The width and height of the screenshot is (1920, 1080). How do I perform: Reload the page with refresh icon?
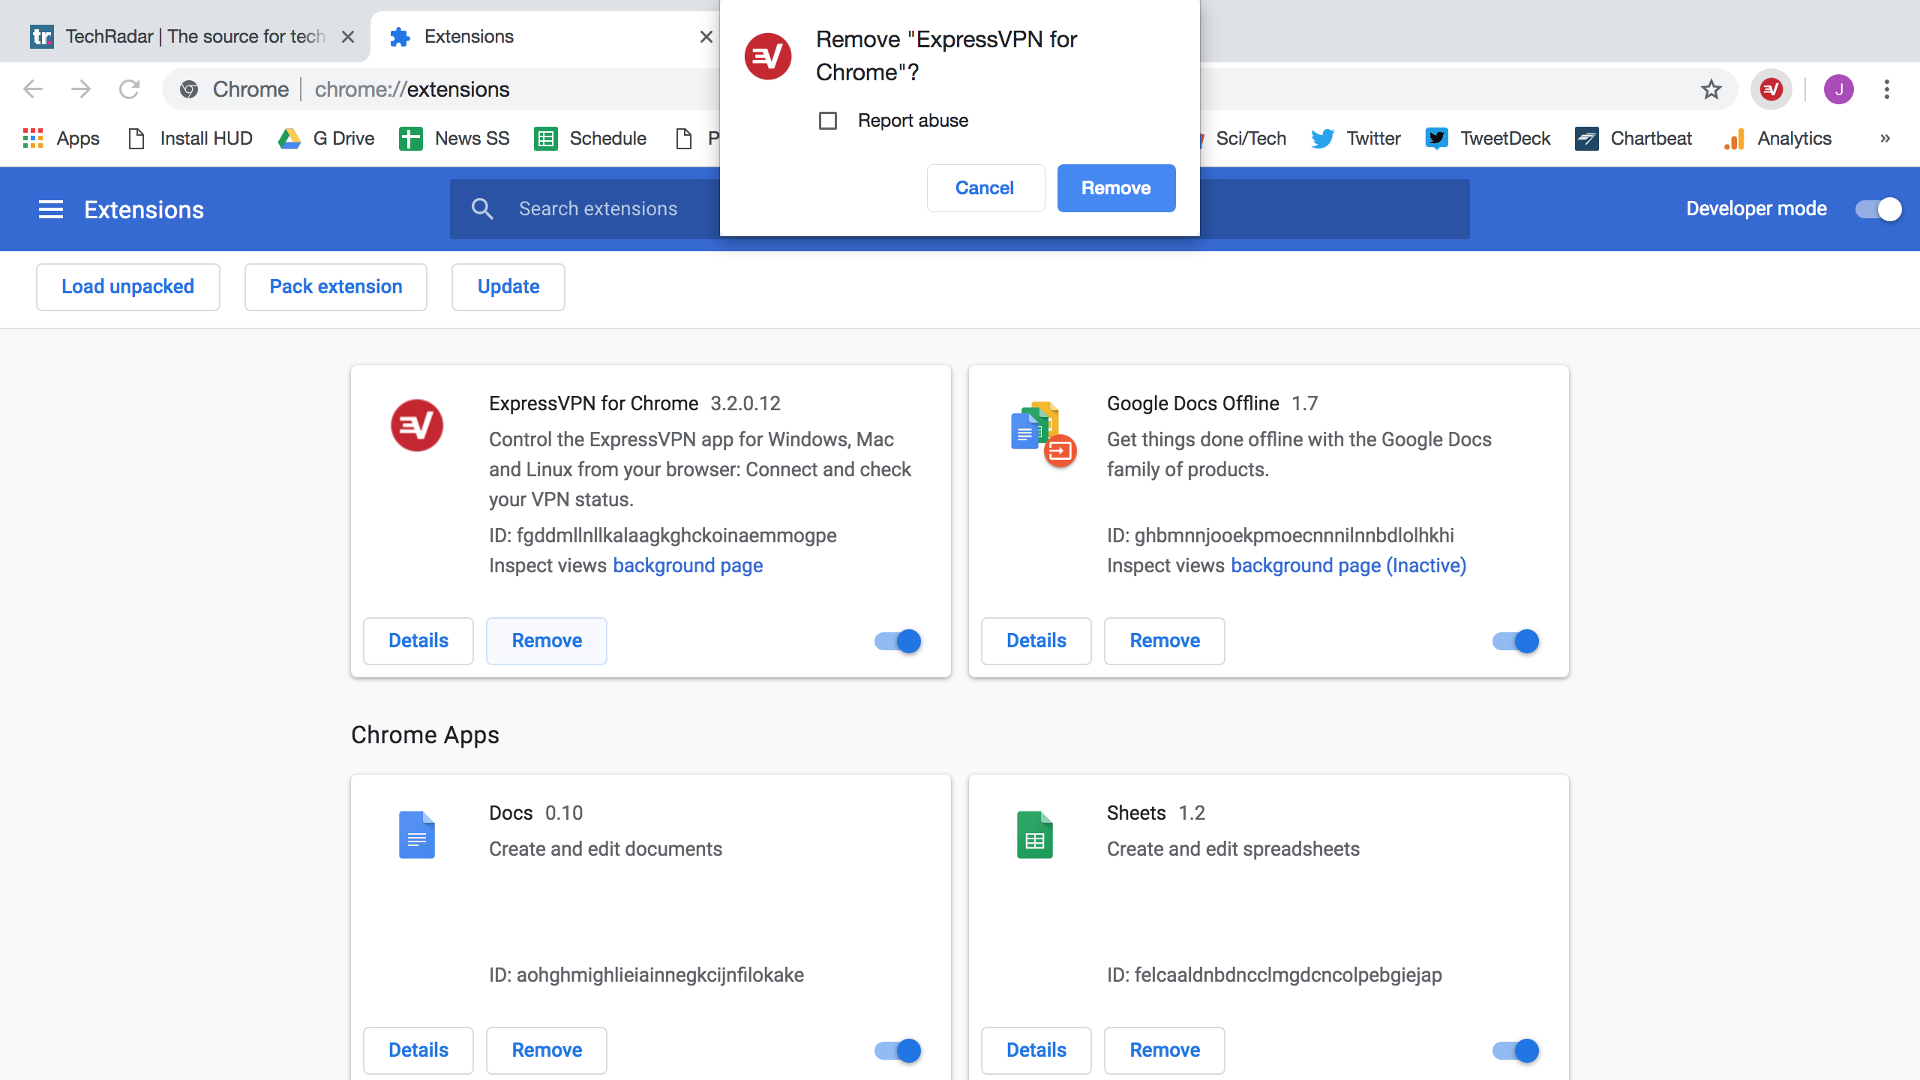129,89
